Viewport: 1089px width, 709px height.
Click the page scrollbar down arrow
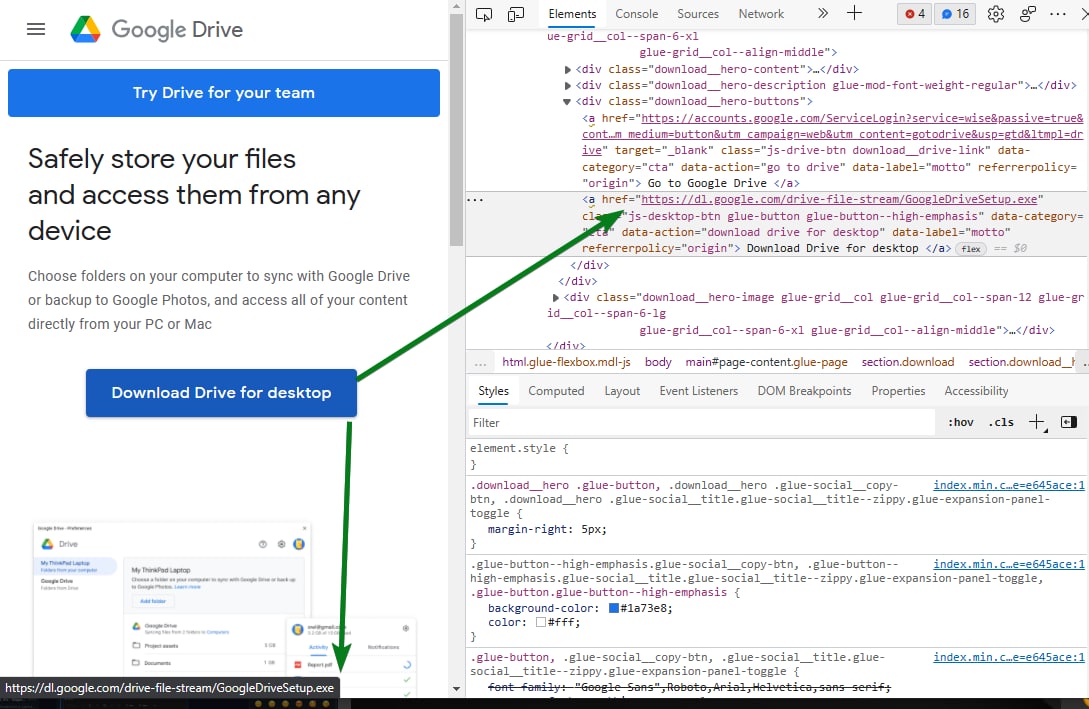point(456,689)
